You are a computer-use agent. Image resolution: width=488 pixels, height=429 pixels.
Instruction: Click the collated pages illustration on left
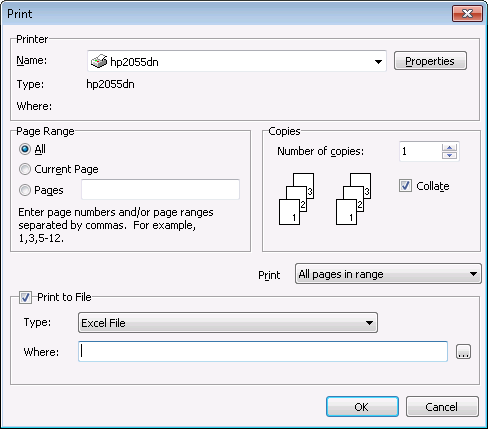point(296,199)
